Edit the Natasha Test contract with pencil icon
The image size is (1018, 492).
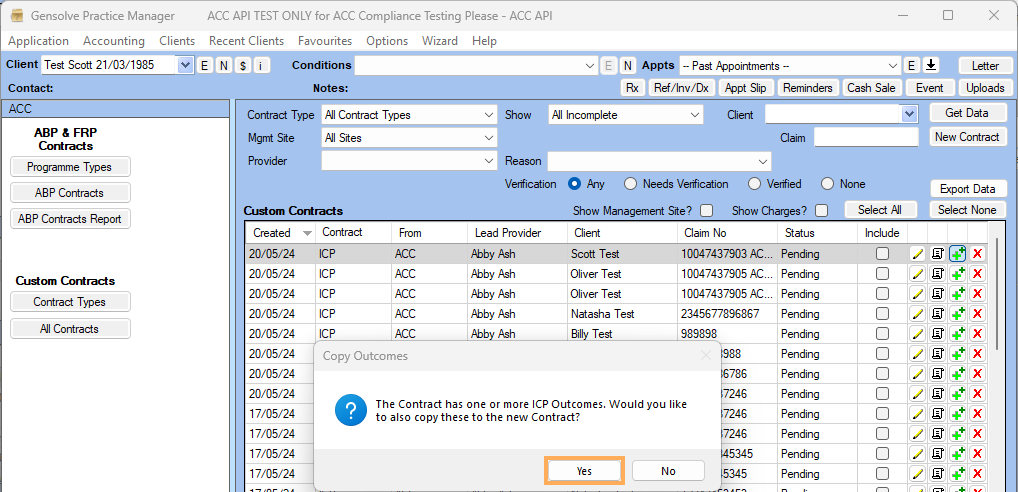click(917, 314)
